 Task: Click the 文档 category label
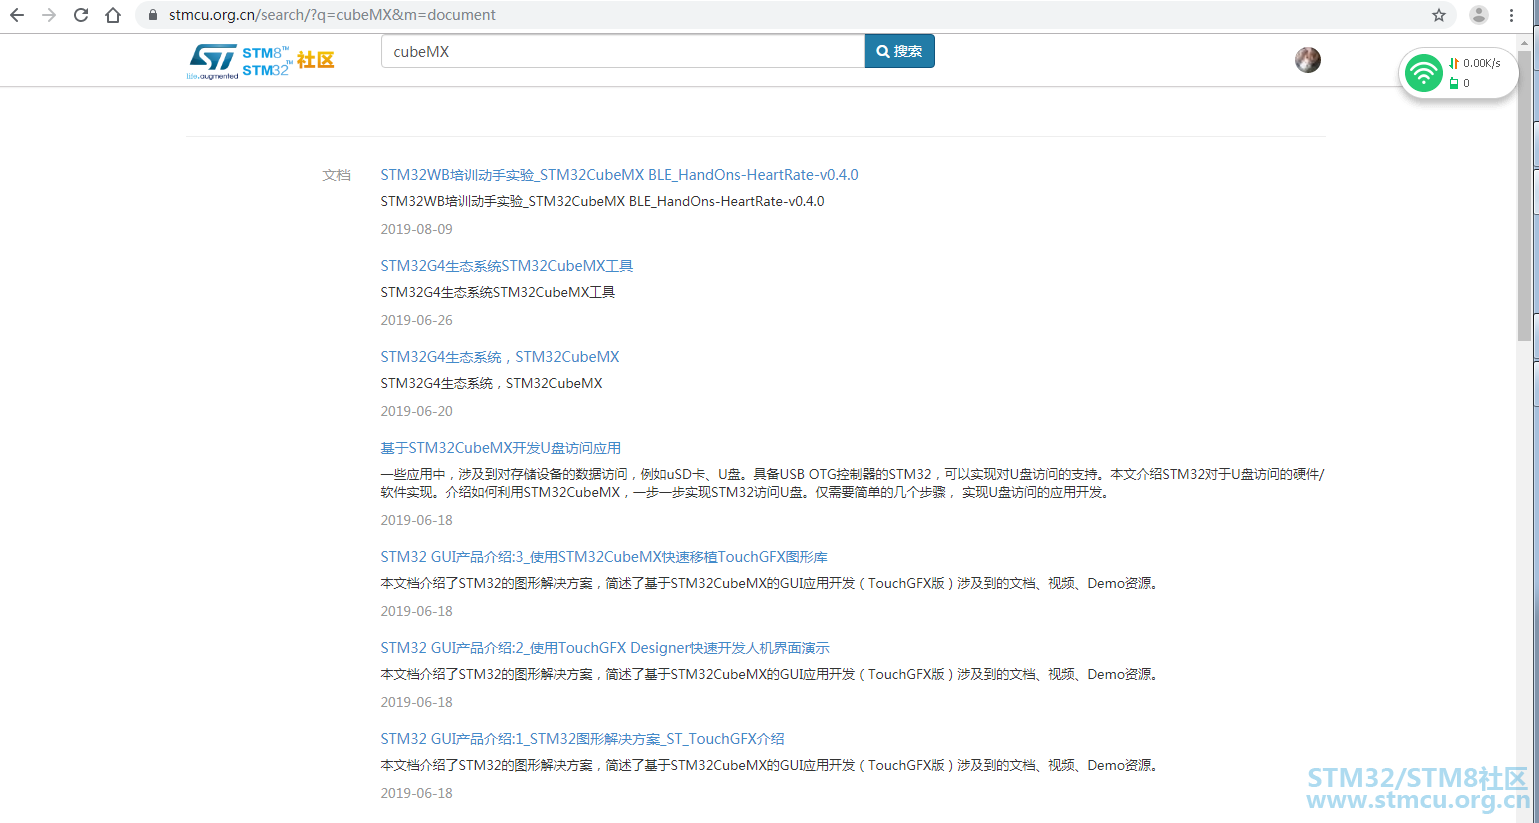pyautogui.click(x=336, y=175)
